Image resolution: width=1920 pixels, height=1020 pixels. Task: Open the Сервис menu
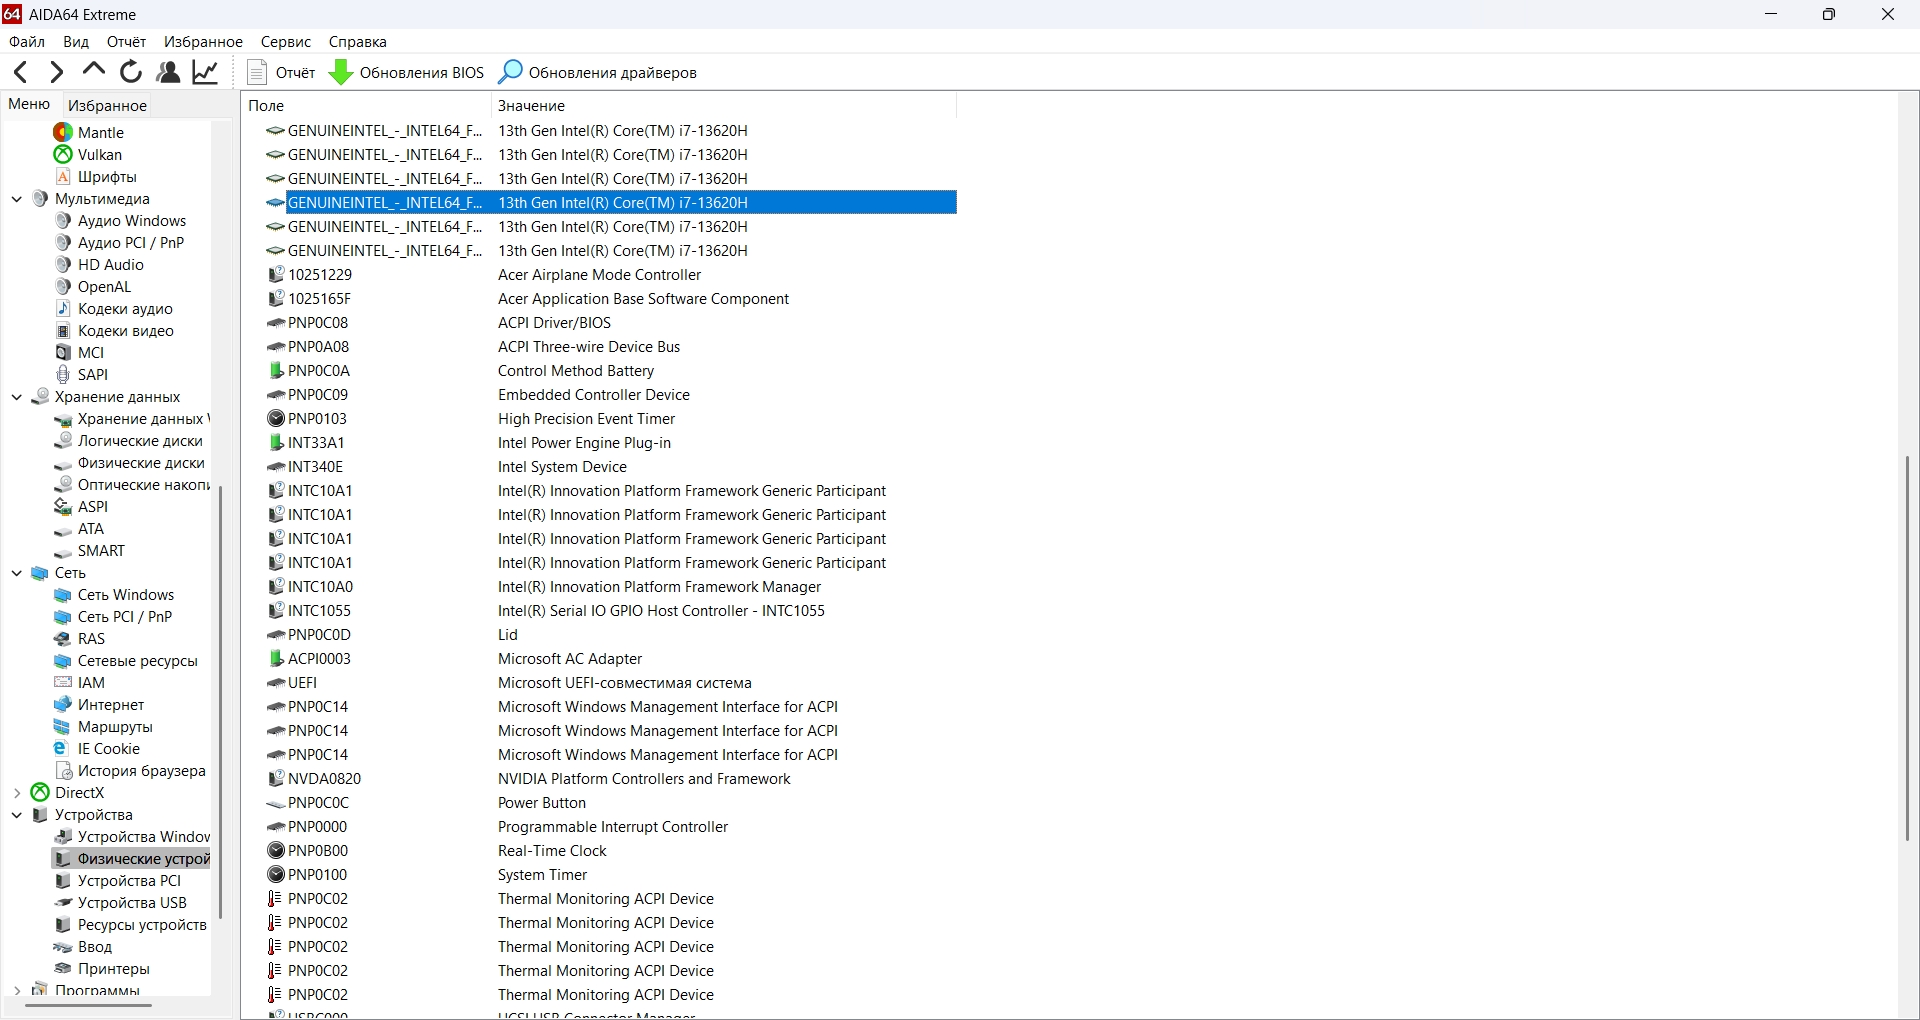(x=286, y=42)
